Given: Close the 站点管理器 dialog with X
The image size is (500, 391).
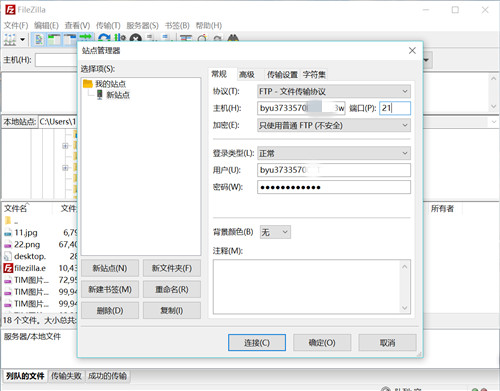Looking at the screenshot, I should (412, 50).
